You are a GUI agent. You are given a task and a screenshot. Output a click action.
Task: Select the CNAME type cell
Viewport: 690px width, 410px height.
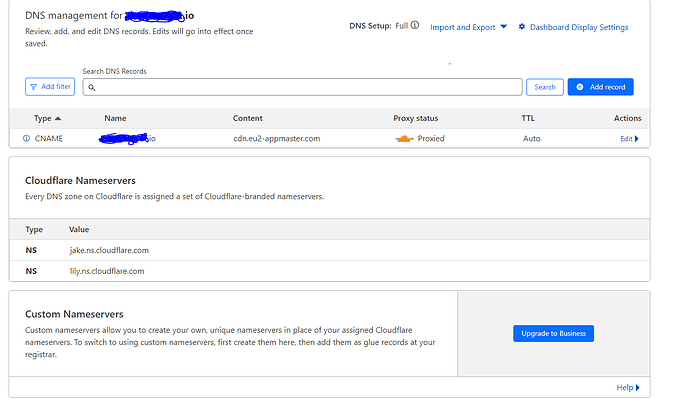pos(48,139)
